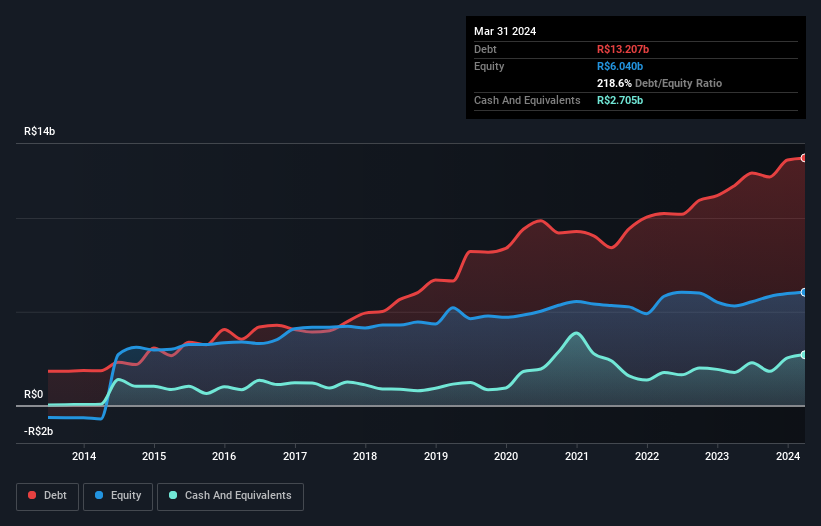821x526 pixels.
Task: Click the 2021 x-axis label
Action: (576, 456)
